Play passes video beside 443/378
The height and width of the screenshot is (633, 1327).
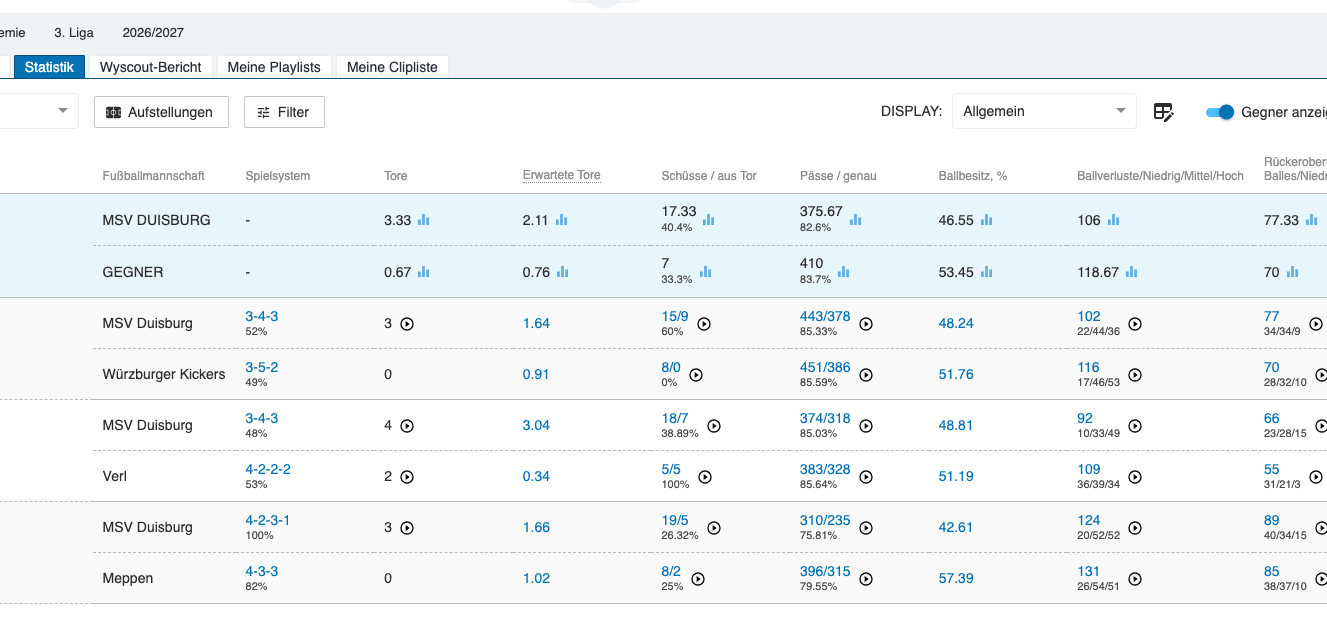(x=867, y=324)
